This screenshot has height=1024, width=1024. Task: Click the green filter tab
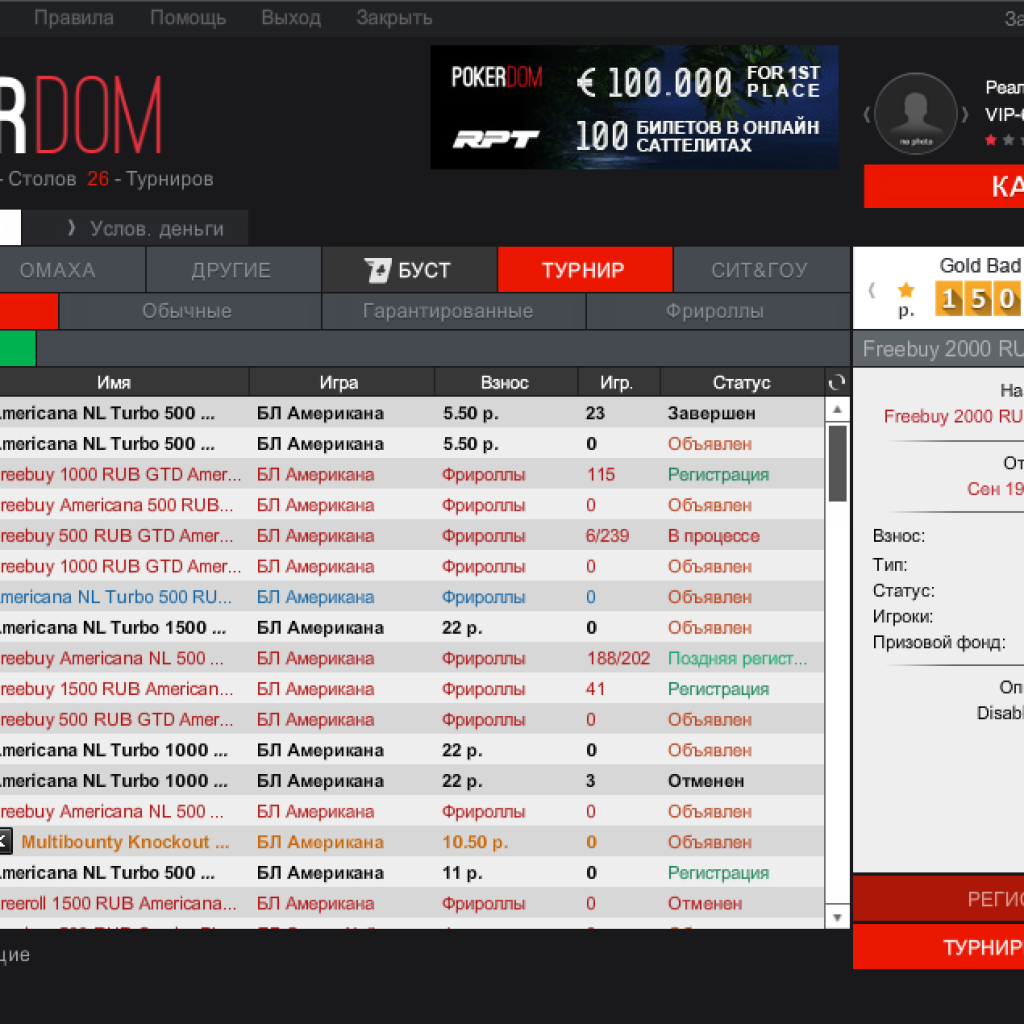(18, 348)
